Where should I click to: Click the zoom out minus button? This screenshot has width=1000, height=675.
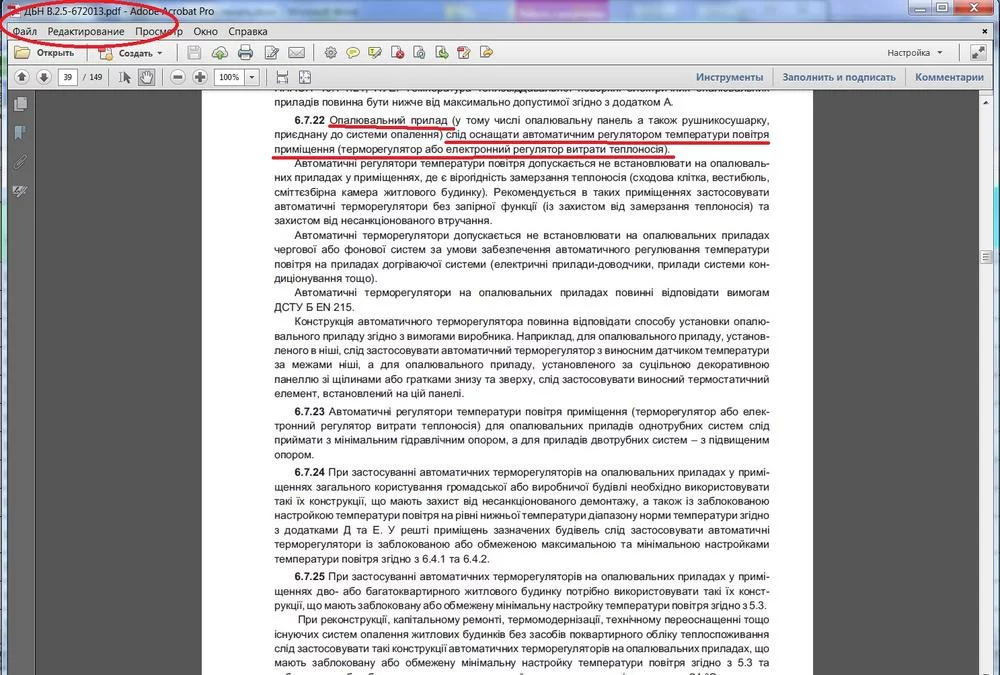(x=178, y=77)
